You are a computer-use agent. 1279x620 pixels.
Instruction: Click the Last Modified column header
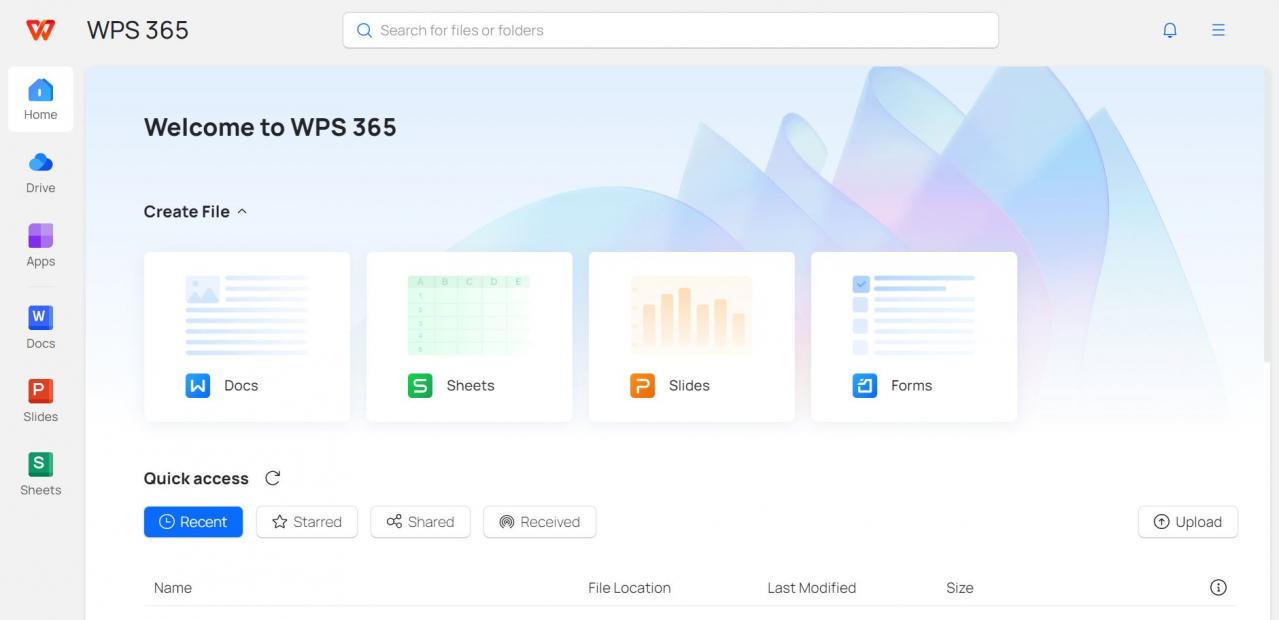[x=811, y=588]
